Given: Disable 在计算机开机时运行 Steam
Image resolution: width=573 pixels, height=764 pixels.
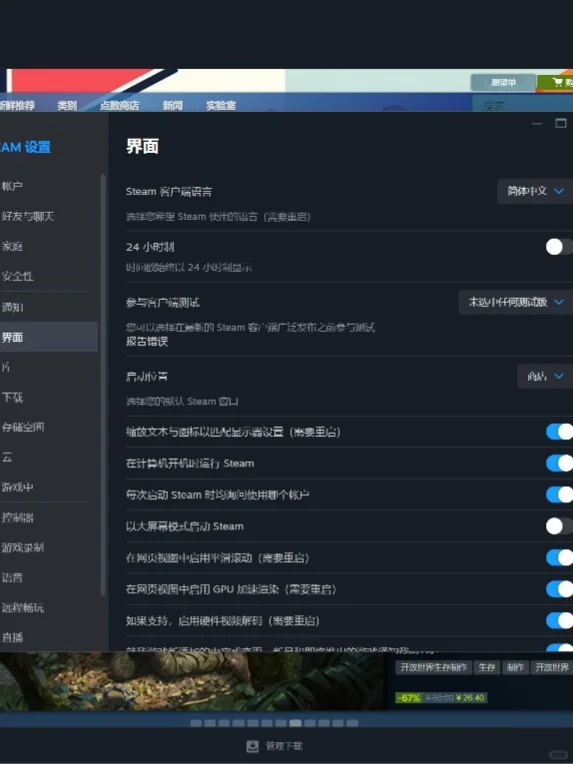Looking at the screenshot, I should 559,463.
